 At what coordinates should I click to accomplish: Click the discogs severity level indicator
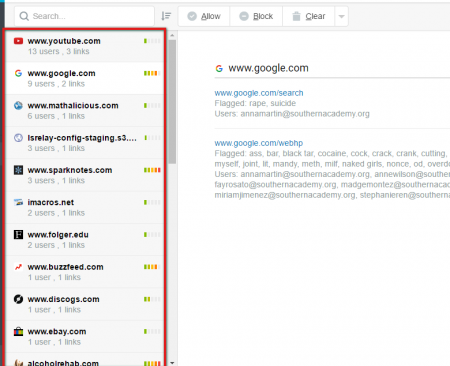(x=152, y=299)
